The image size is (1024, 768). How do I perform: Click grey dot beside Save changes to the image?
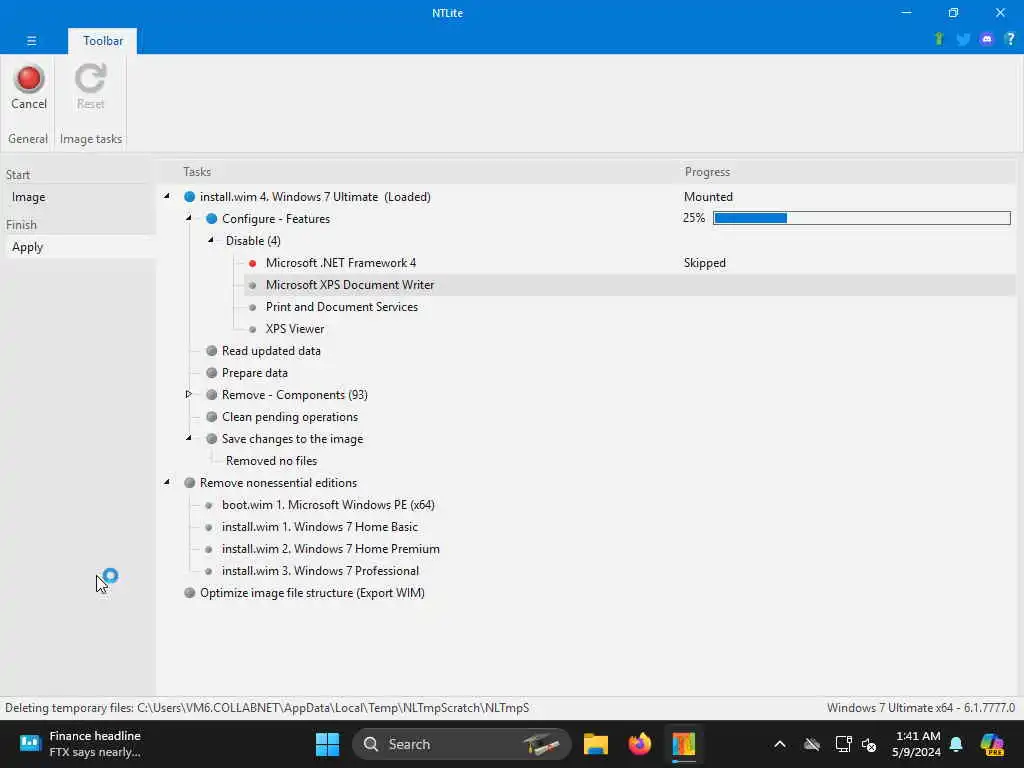212,439
